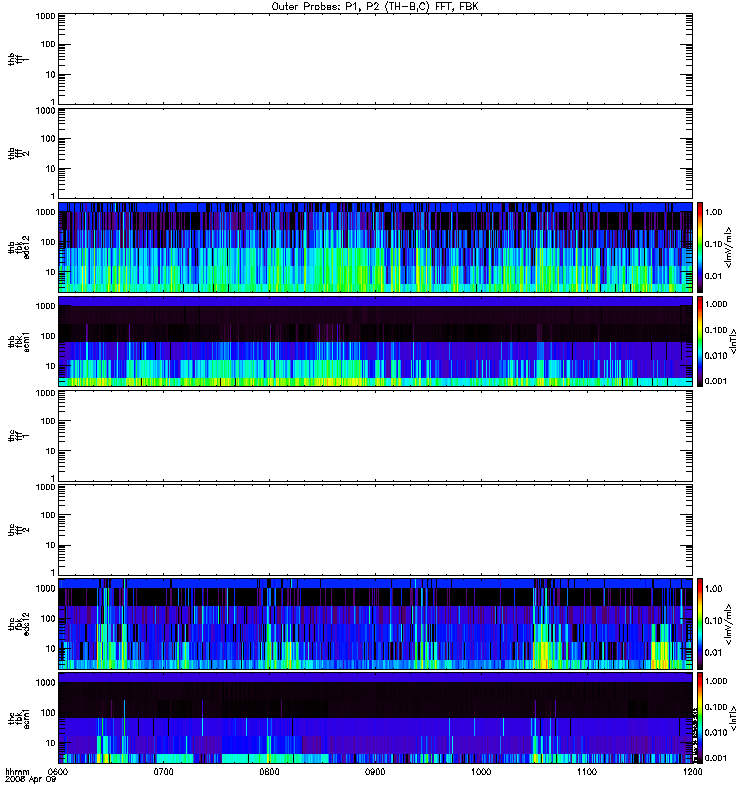Select the thc fbk edc12 color bar
Screen dimensions: 750x800
(x=700, y=623)
